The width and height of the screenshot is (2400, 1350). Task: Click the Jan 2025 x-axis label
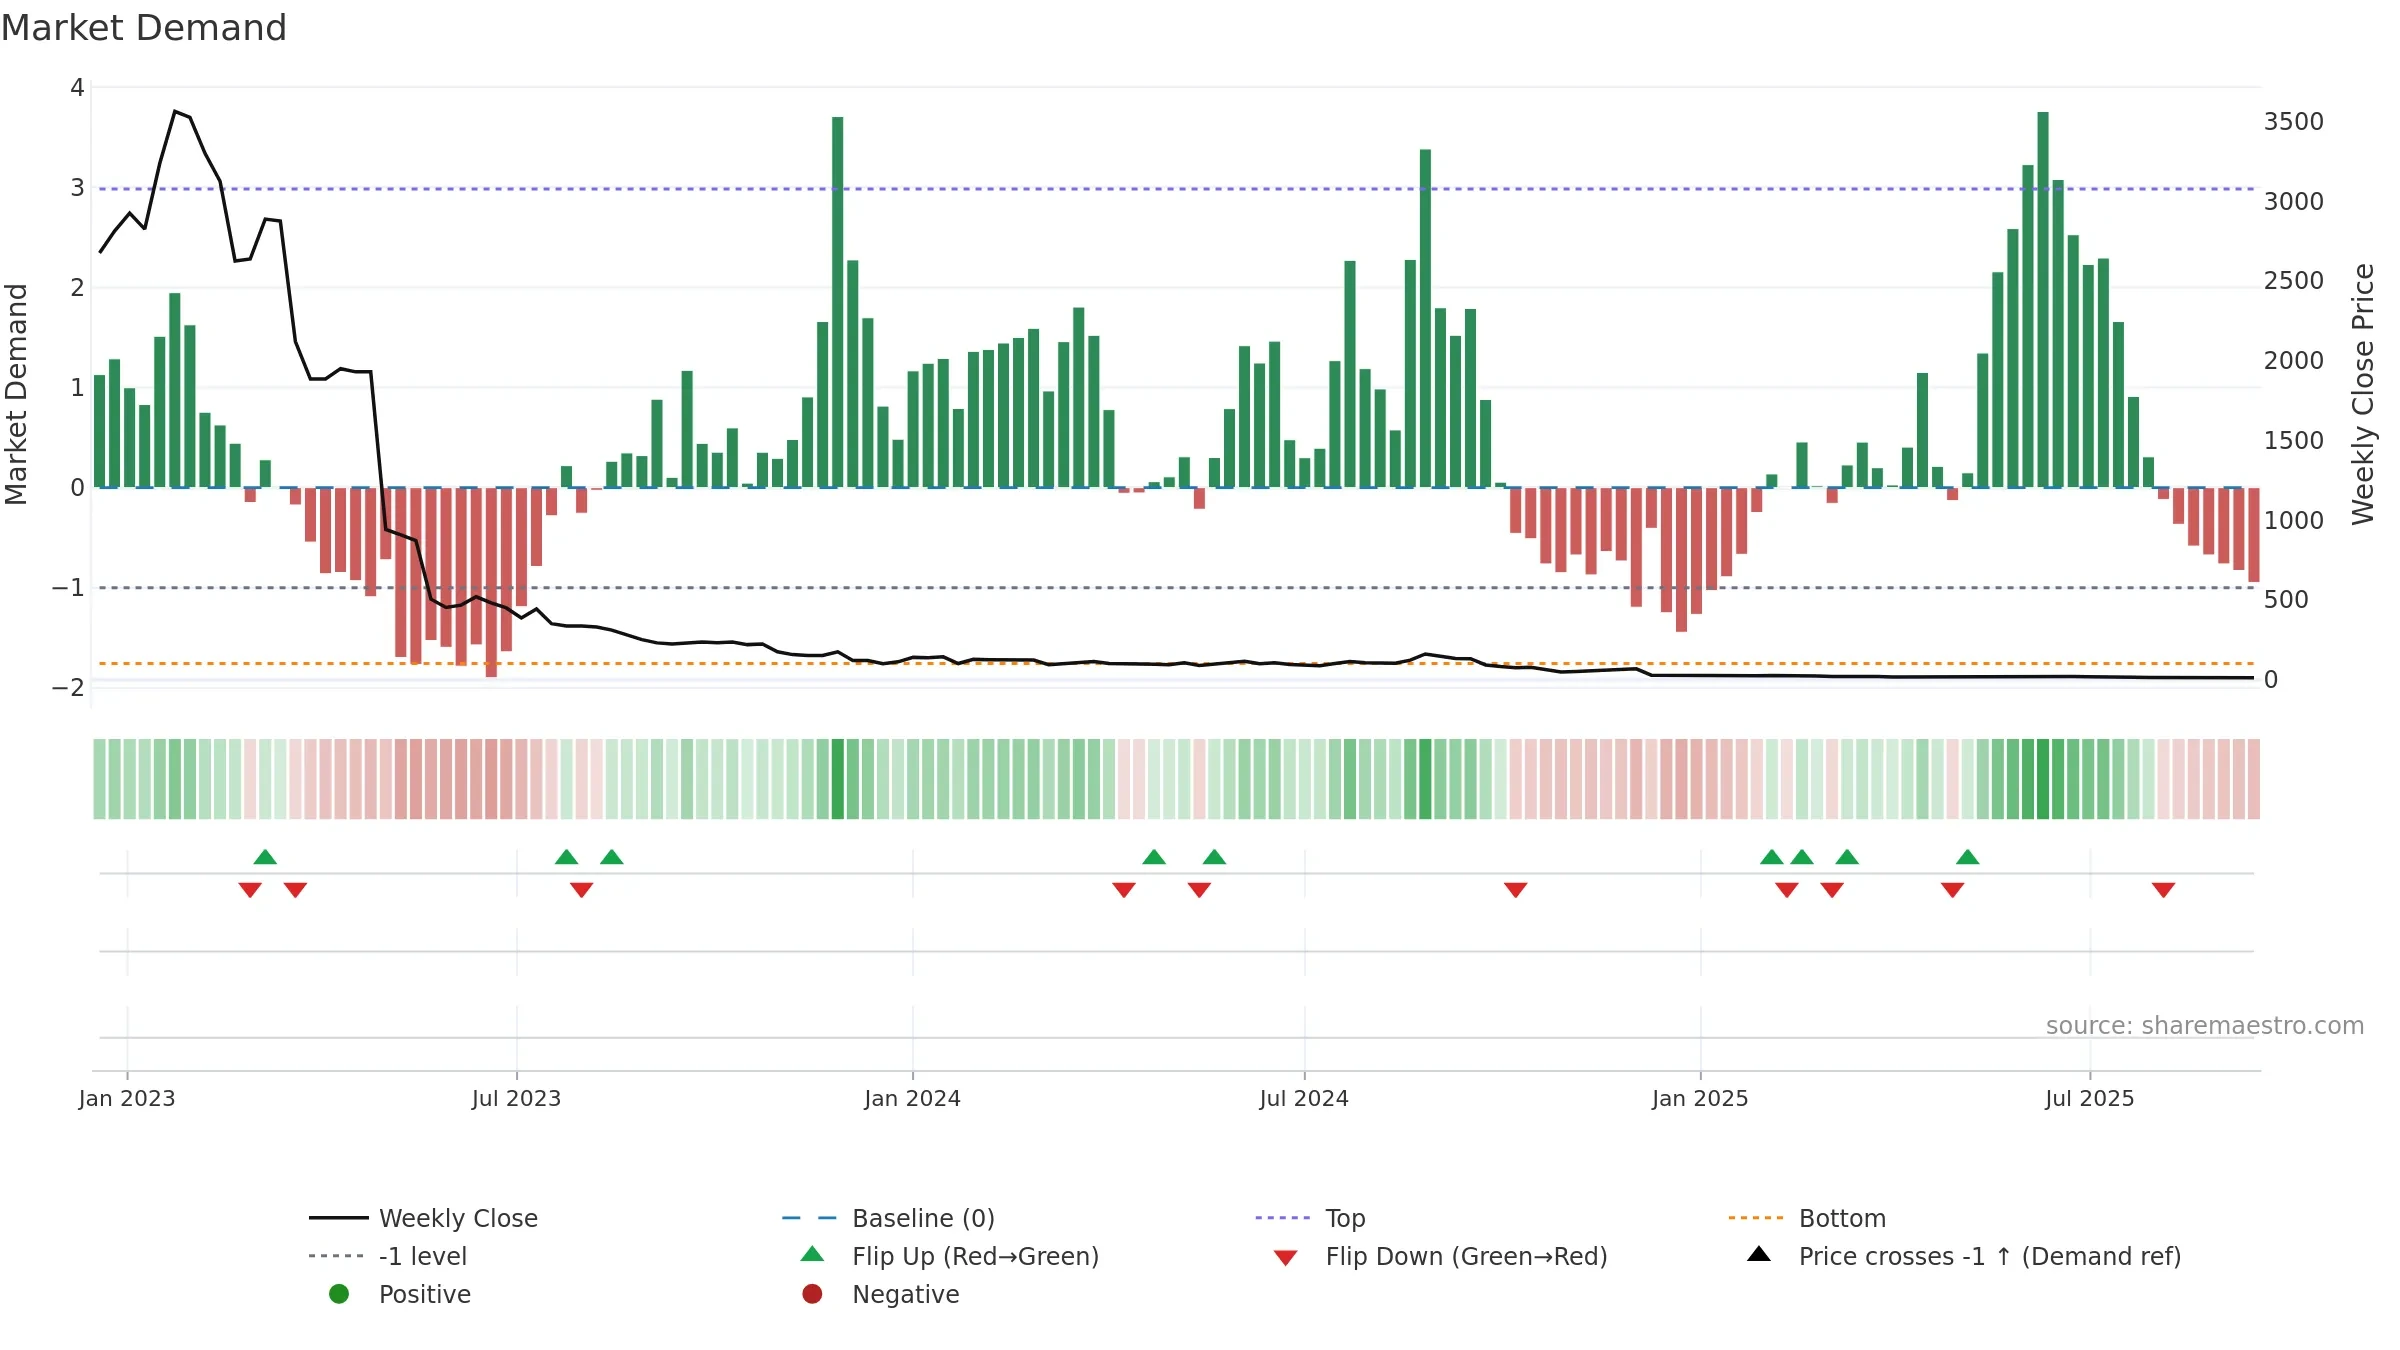(x=1700, y=1098)
